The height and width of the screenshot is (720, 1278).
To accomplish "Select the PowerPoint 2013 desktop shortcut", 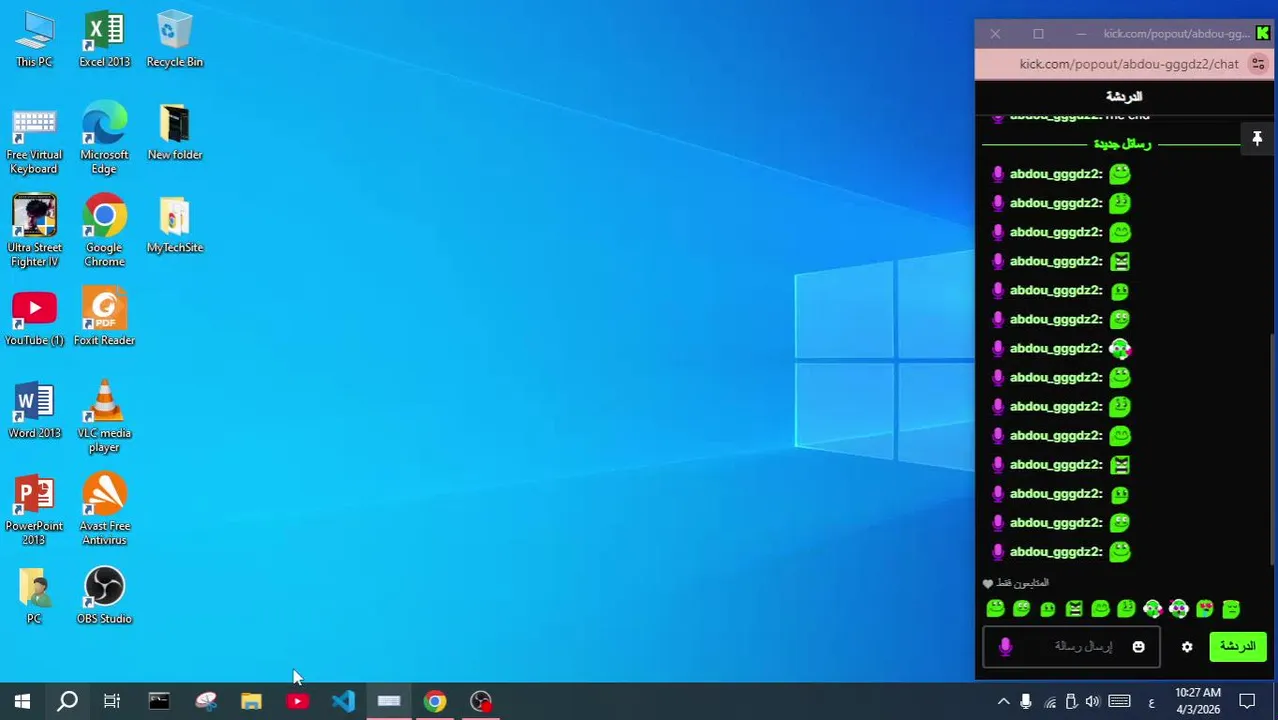I will tap(34, 510).
